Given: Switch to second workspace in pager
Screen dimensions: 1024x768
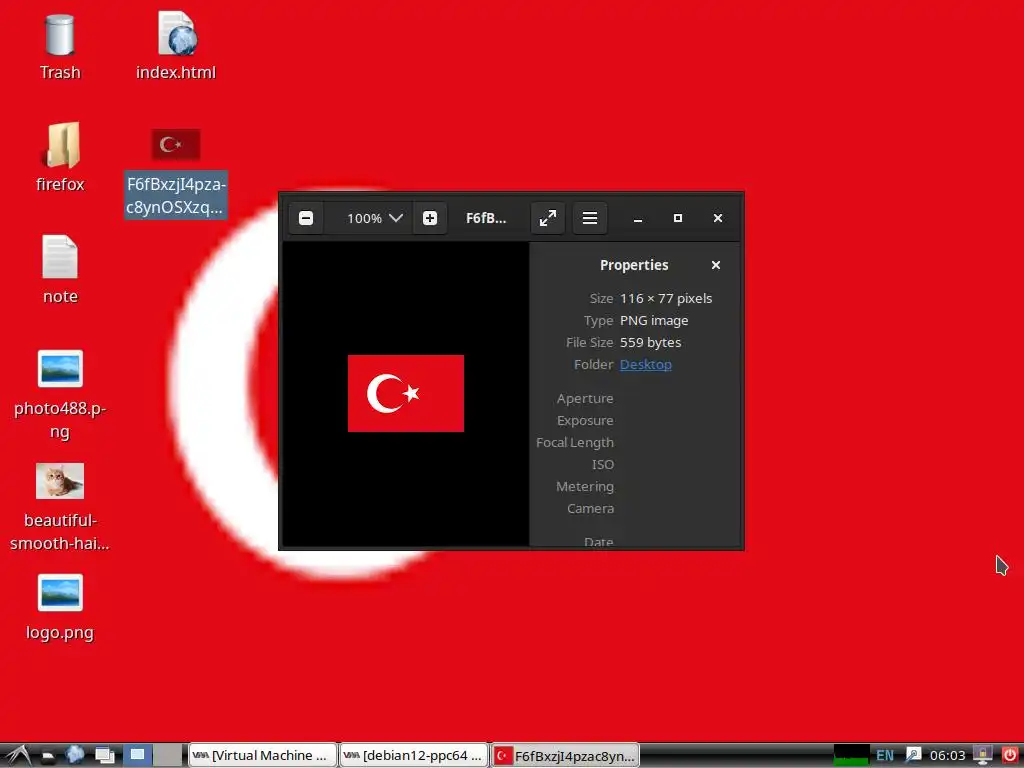Looking at the screenshot, I should (x=168, y=755).
